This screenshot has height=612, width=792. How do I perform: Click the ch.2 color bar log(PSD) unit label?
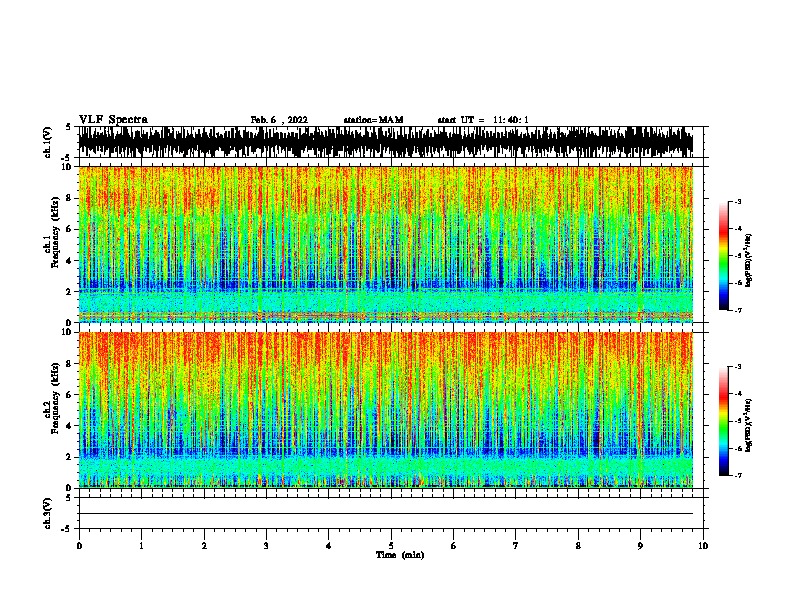tap(749, 425)
